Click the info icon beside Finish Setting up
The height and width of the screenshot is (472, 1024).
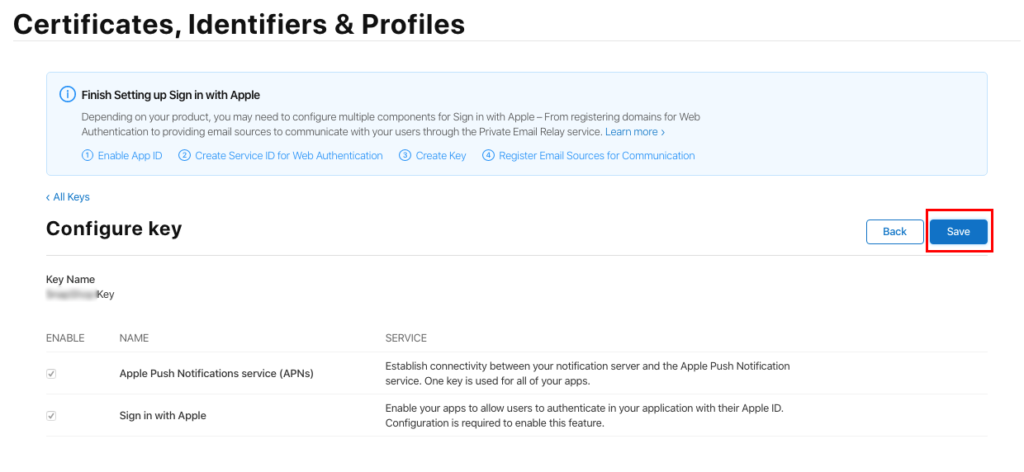(67, 95)
